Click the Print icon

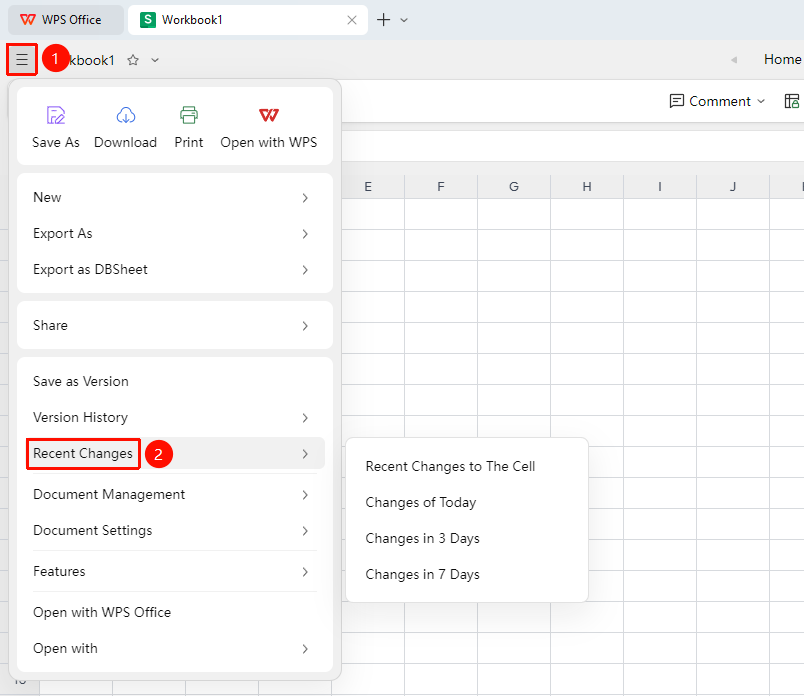pyautogui.click(x=189, y=115)
